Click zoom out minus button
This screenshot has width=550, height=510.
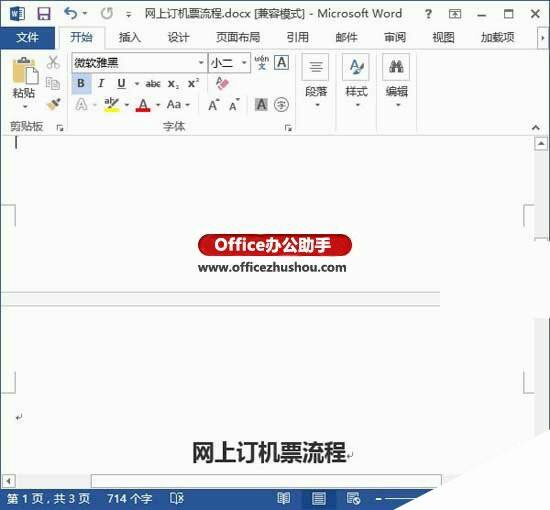tap(378, 498)
